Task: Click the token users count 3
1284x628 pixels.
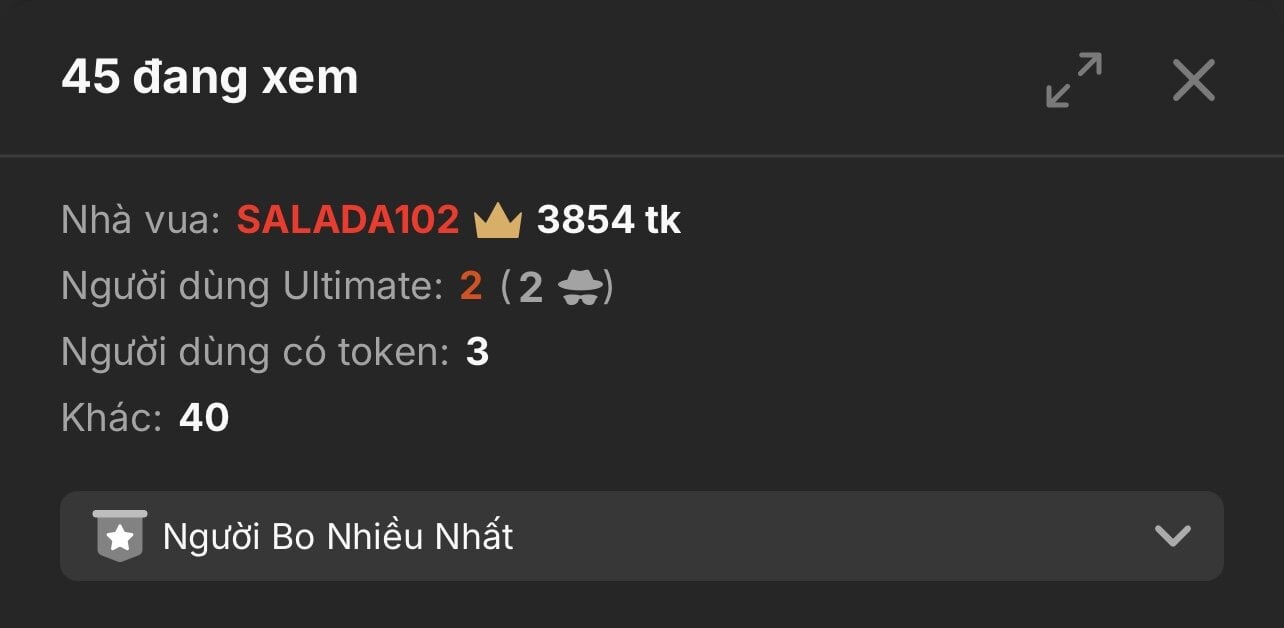Action: [477, 353]
